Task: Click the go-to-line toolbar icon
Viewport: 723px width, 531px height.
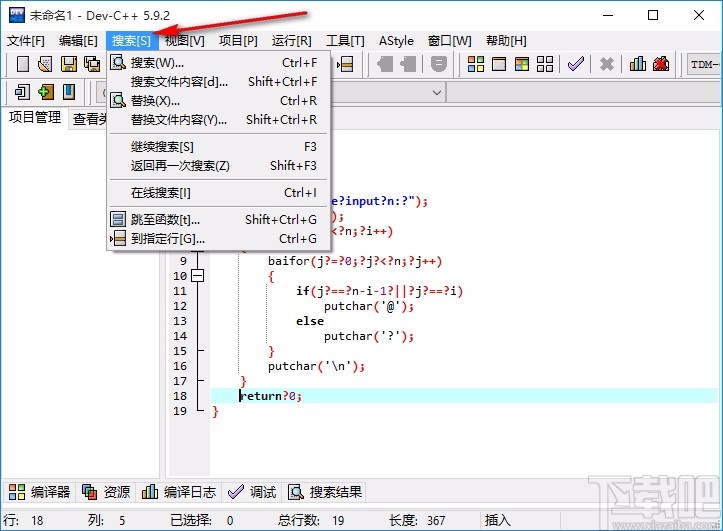Action: tap(345, 64)
